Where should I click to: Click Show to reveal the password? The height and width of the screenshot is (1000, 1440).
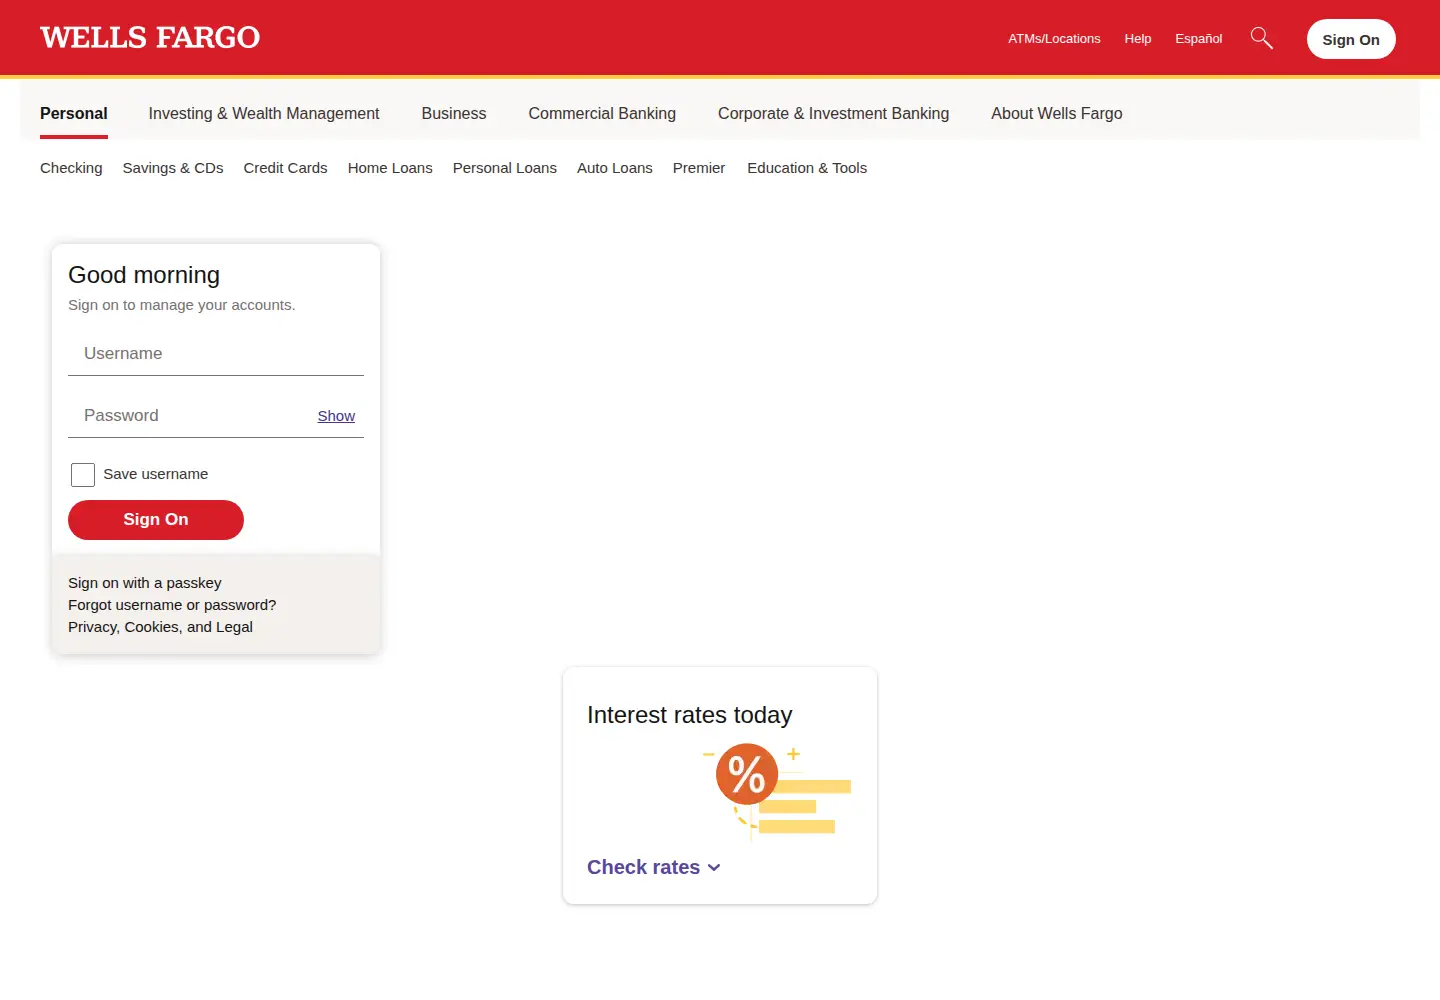point(336,416)
